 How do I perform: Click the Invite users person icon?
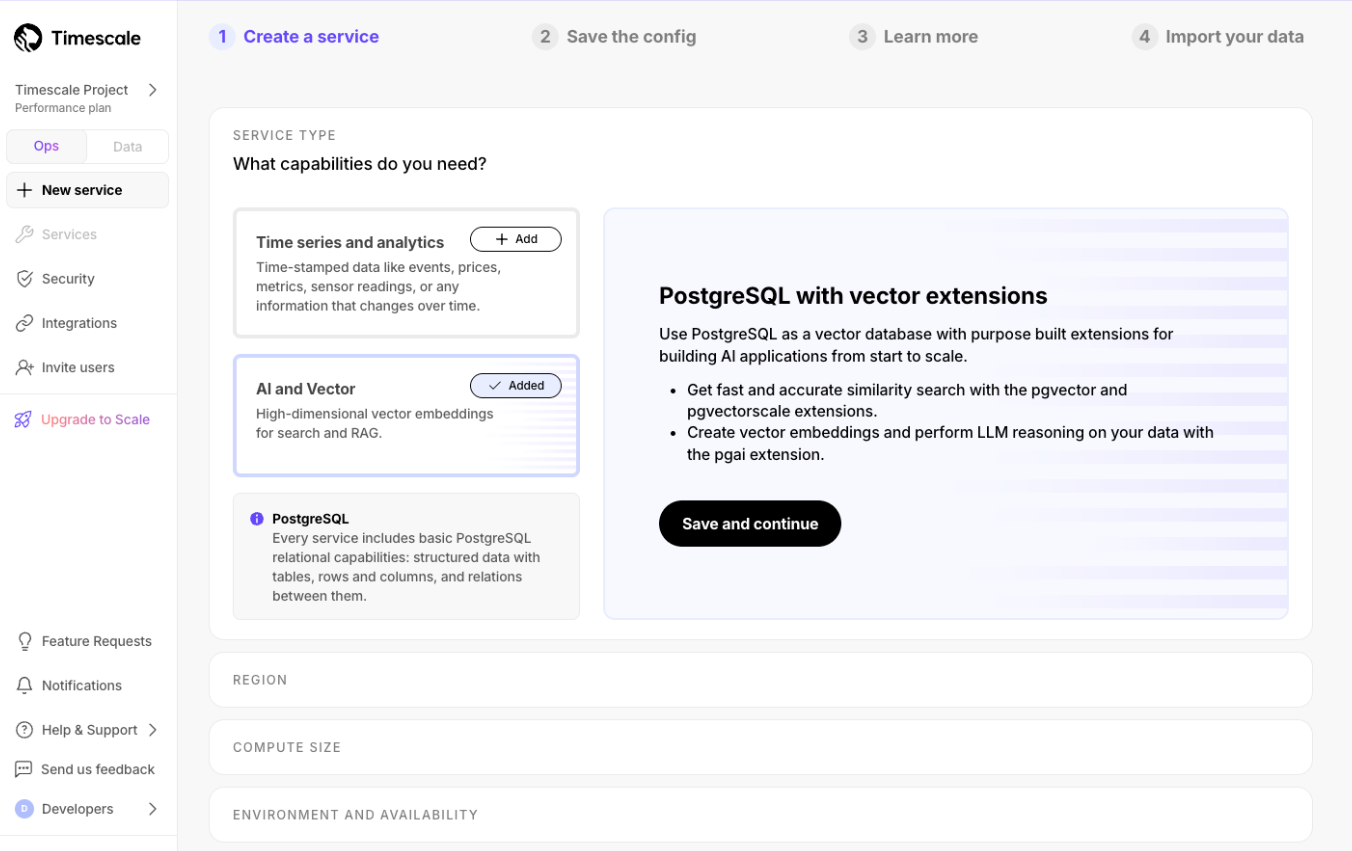(25, 367)
